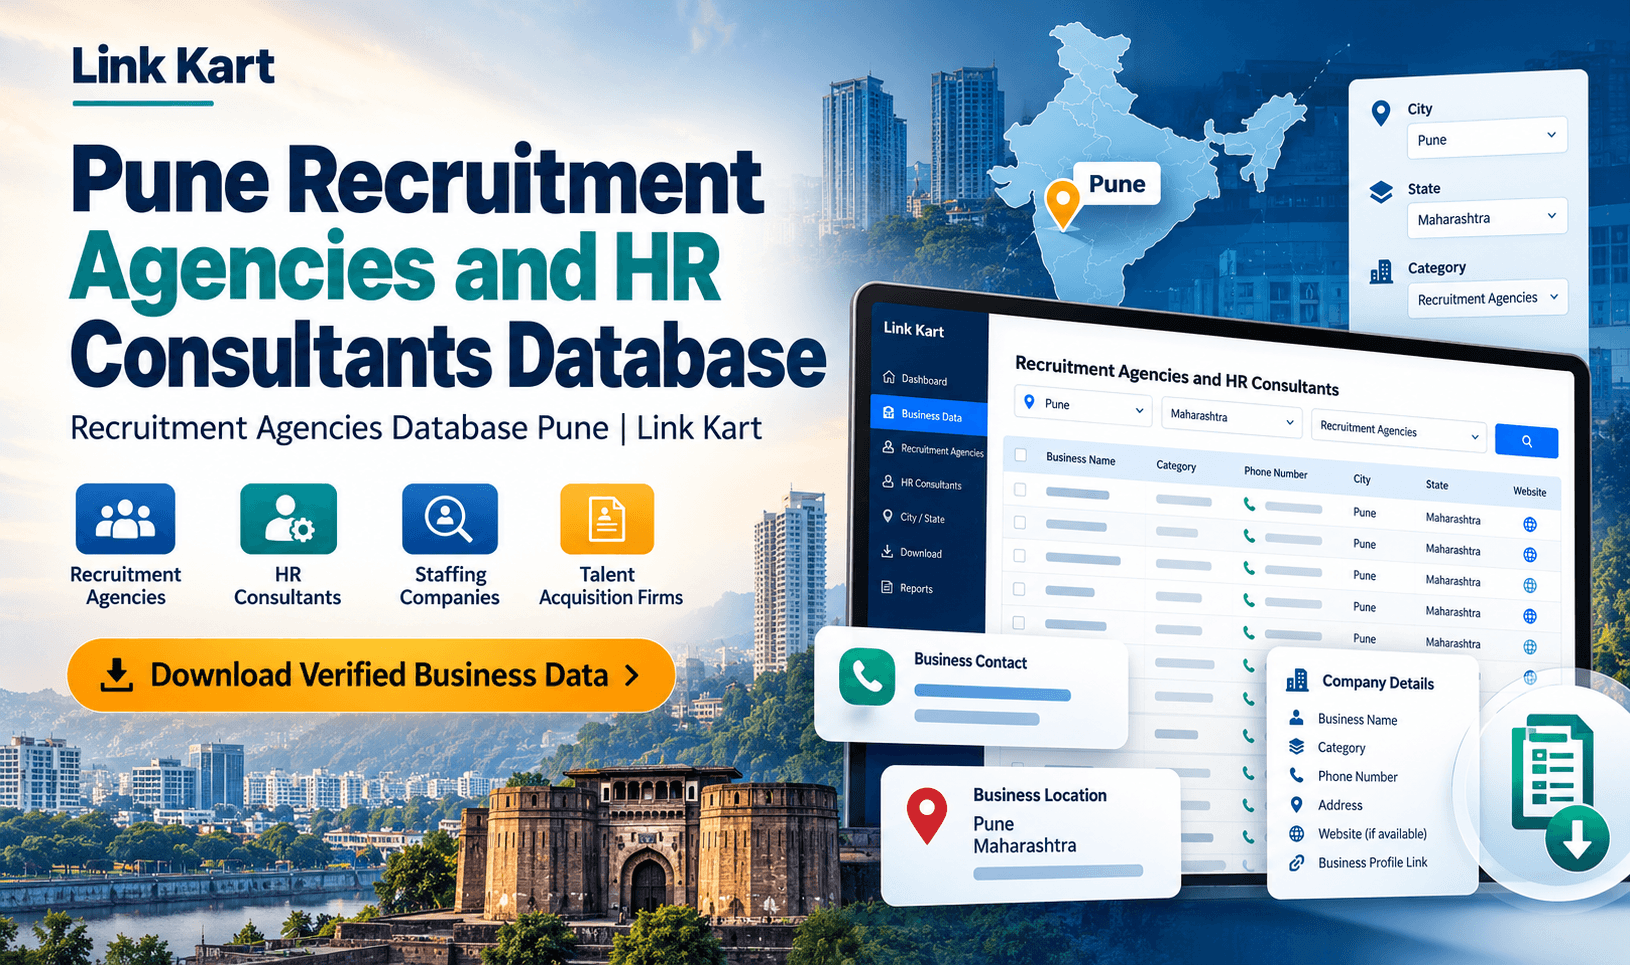The height and width of the screenshot is (965, 1630).
Task: Open the Pune city dropdown in tablet toolbar
Action: point(1084,405)
